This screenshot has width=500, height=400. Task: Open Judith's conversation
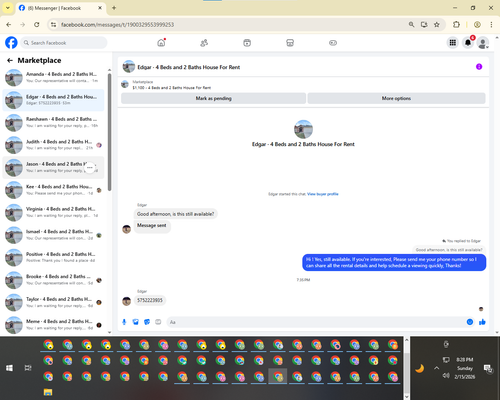(53, 145)
